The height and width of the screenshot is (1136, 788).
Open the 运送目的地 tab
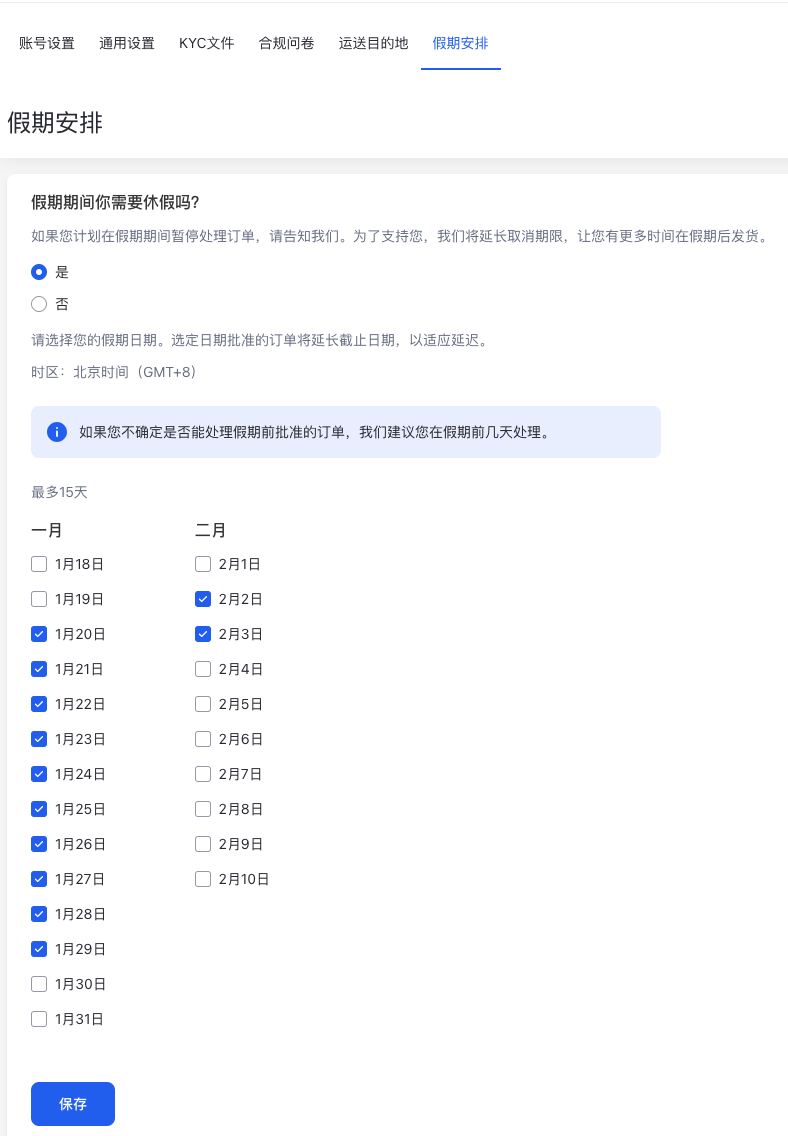point(373,43)
